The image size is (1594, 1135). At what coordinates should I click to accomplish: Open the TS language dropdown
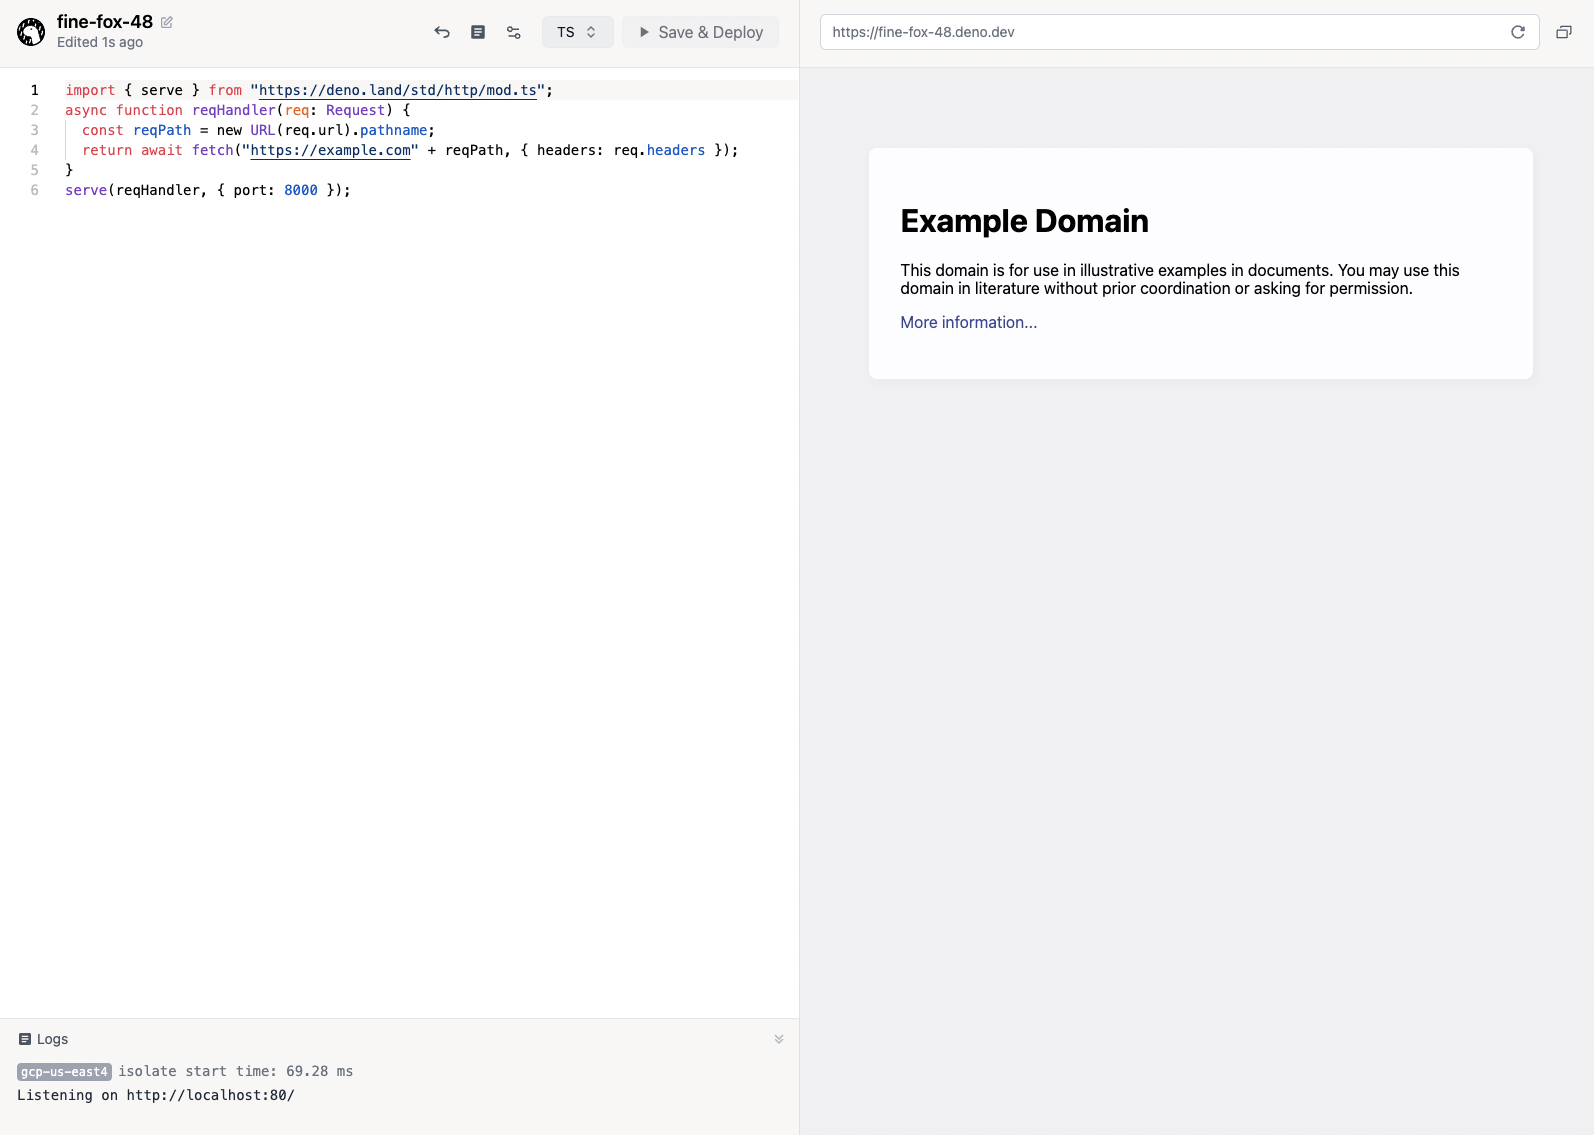(577, 32)
